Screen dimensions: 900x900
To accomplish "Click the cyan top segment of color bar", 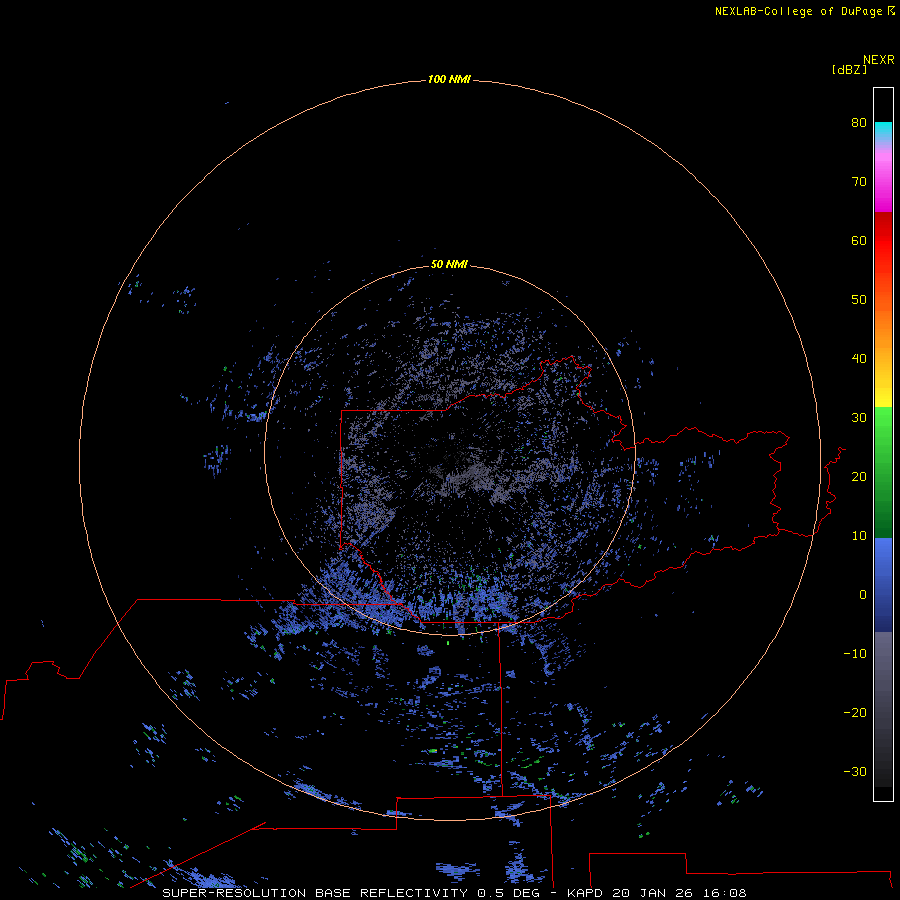I will (x=883, y=129).
